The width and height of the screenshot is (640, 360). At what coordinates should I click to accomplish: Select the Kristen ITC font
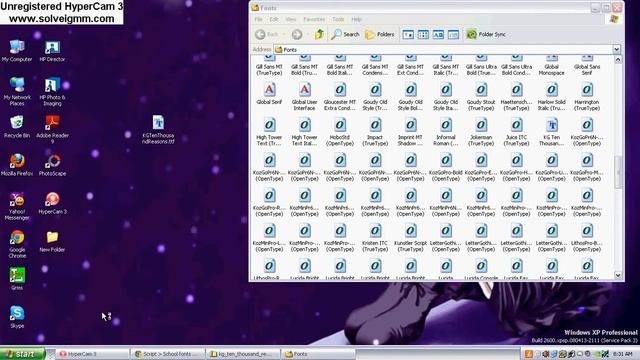pyautogui.click(x=375, y=238)
